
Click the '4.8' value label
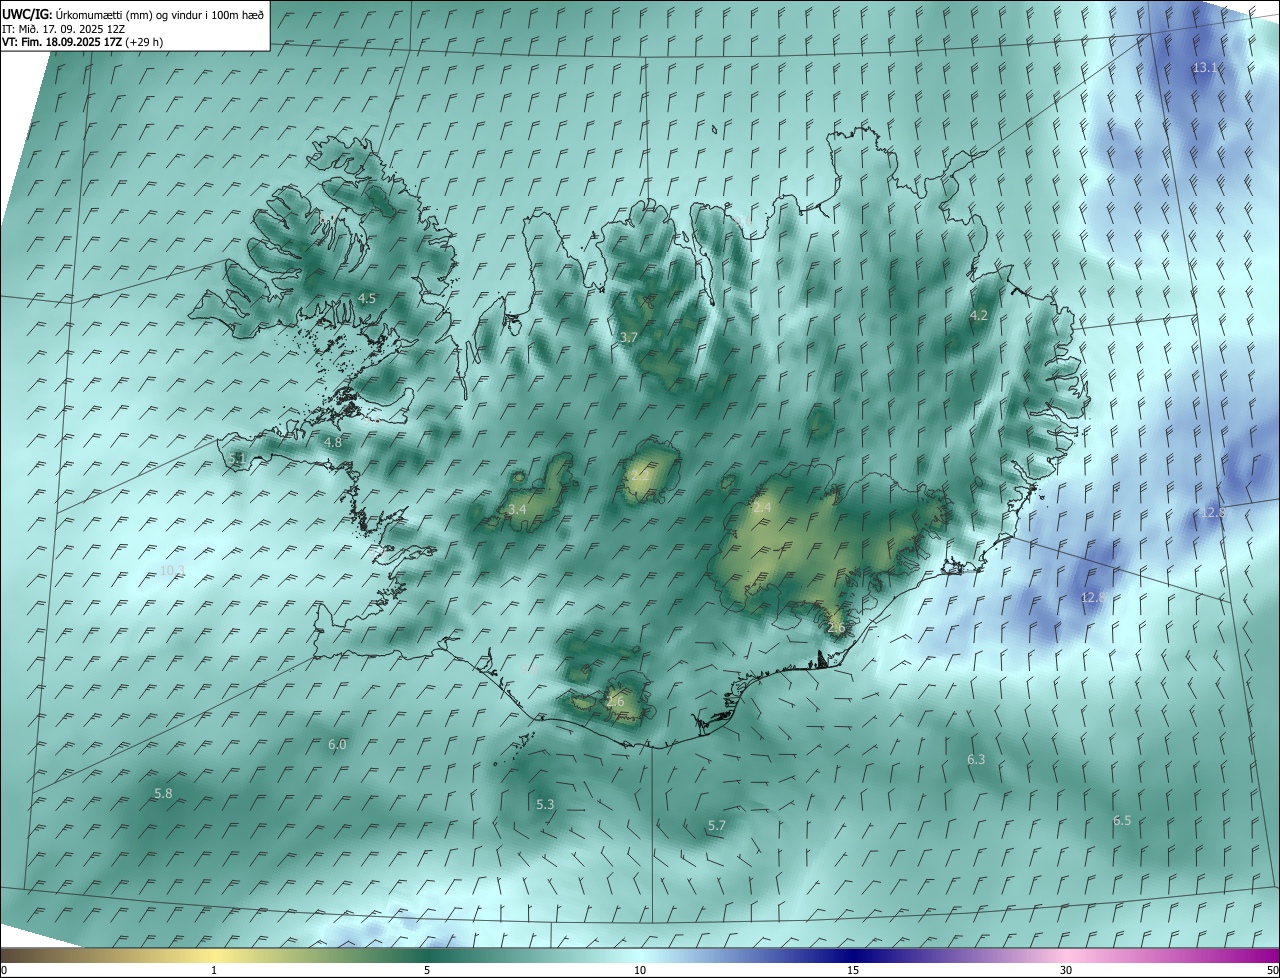tap(333, 442)
